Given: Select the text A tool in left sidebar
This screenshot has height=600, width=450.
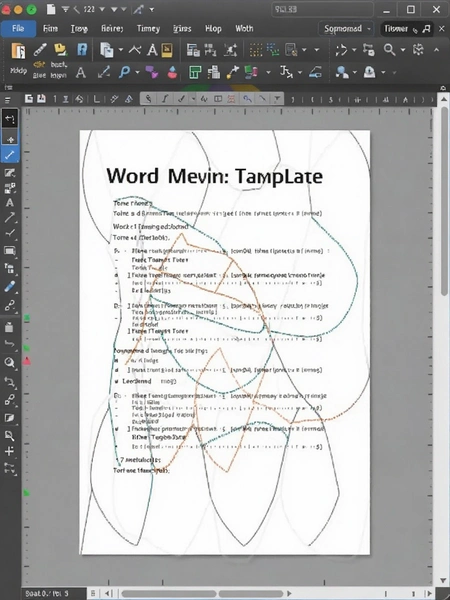Looking at the screenshot, I should 10,203.
